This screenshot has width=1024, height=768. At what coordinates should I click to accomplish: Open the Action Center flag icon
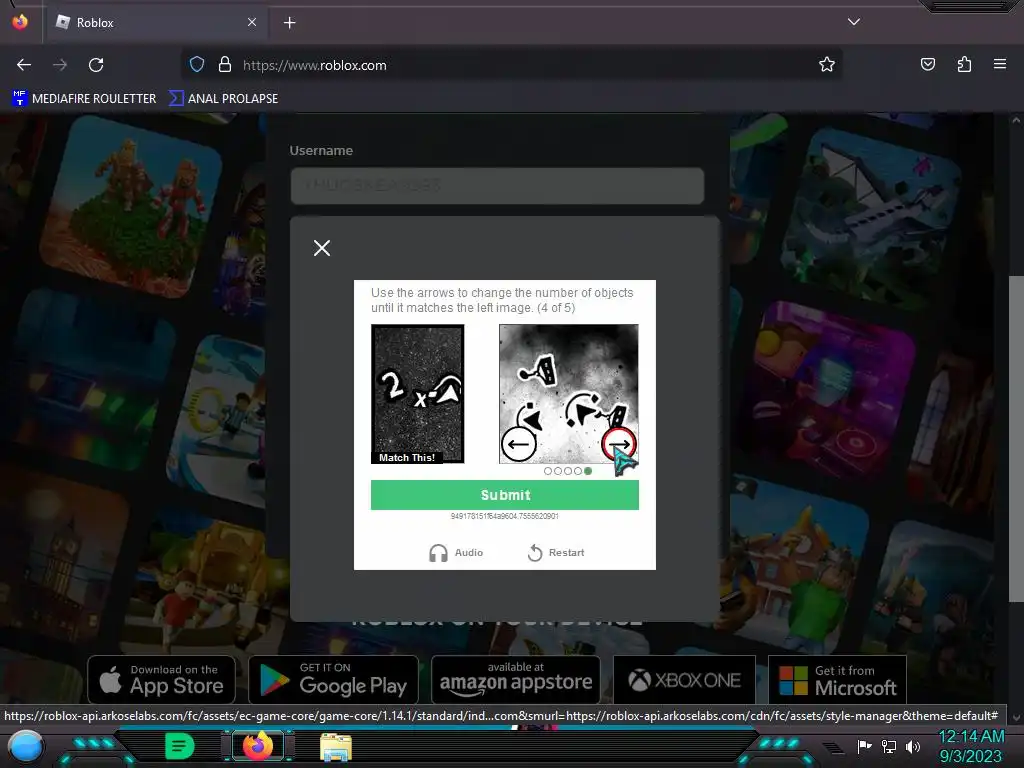(x=864, y=746)
